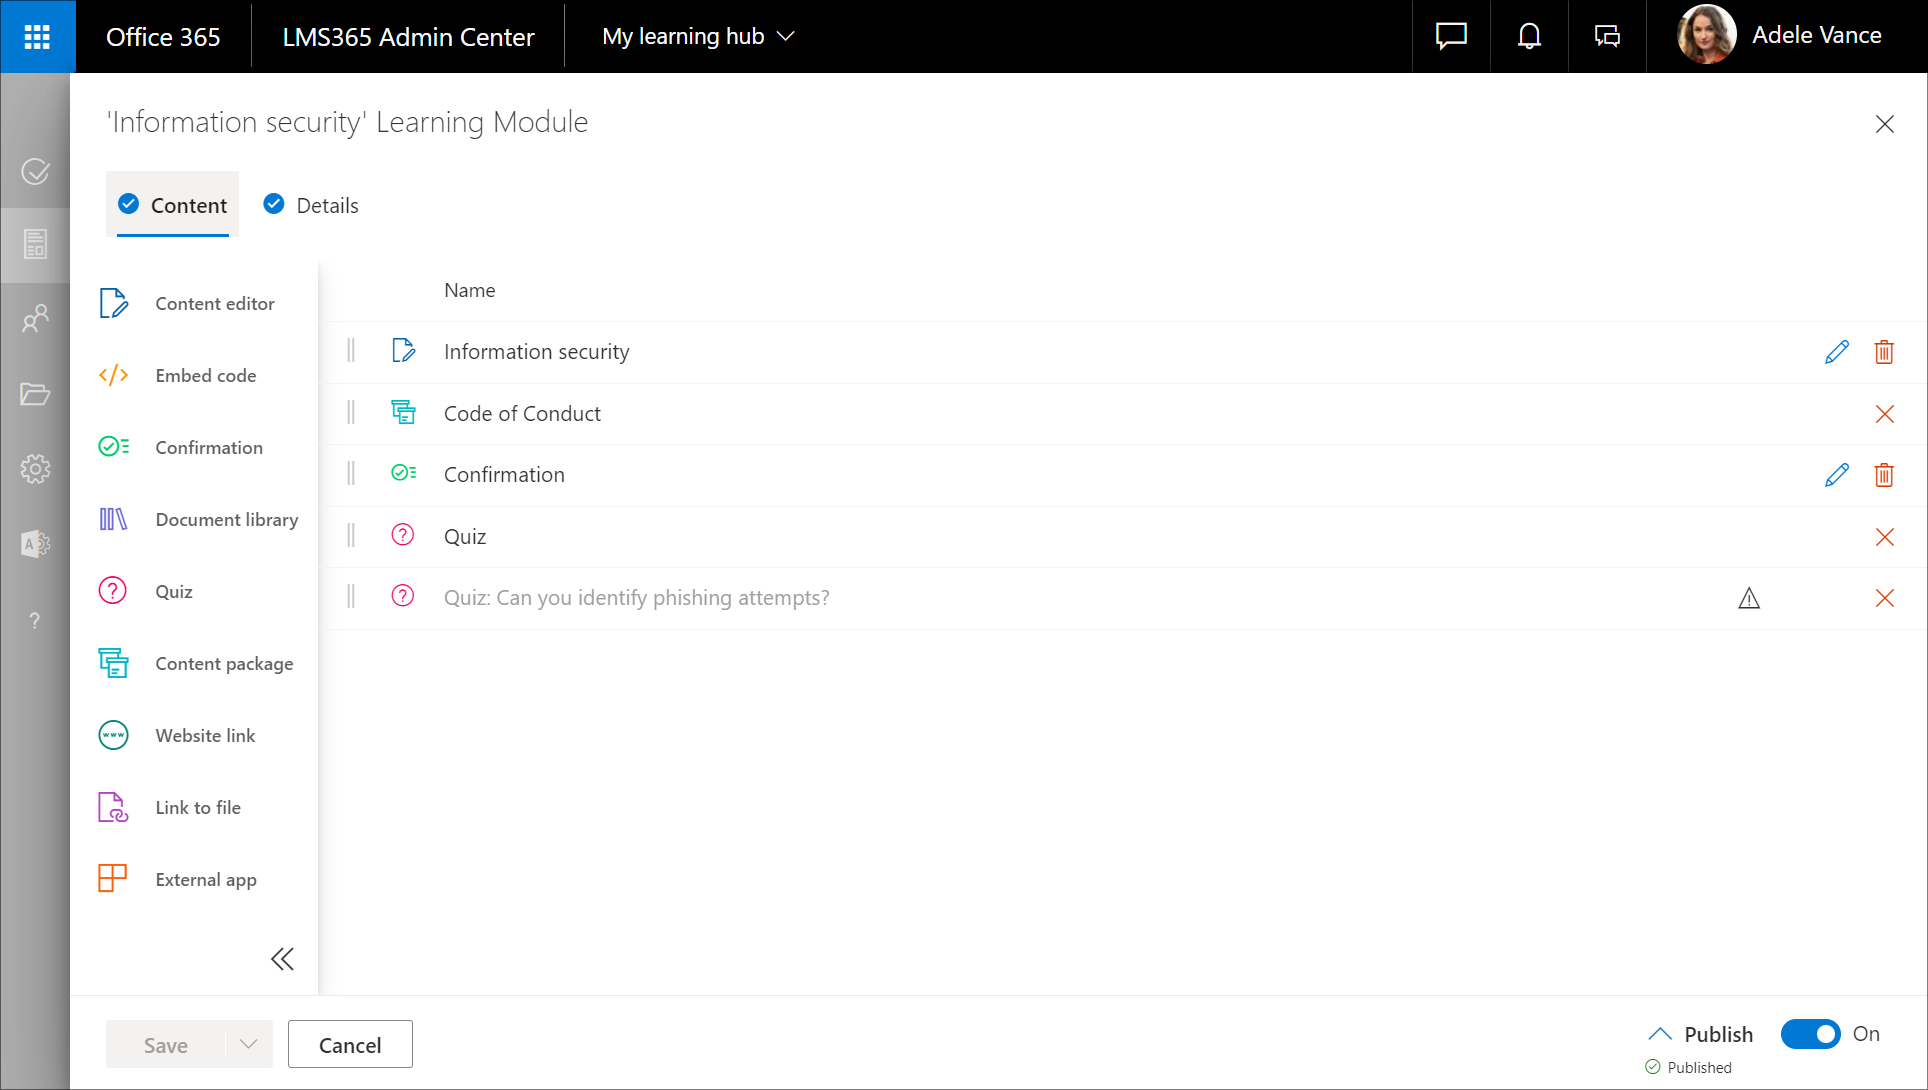Switch to the Details tab
1928x1090 pixels.
pyautogui.click(x=311, y=205)
